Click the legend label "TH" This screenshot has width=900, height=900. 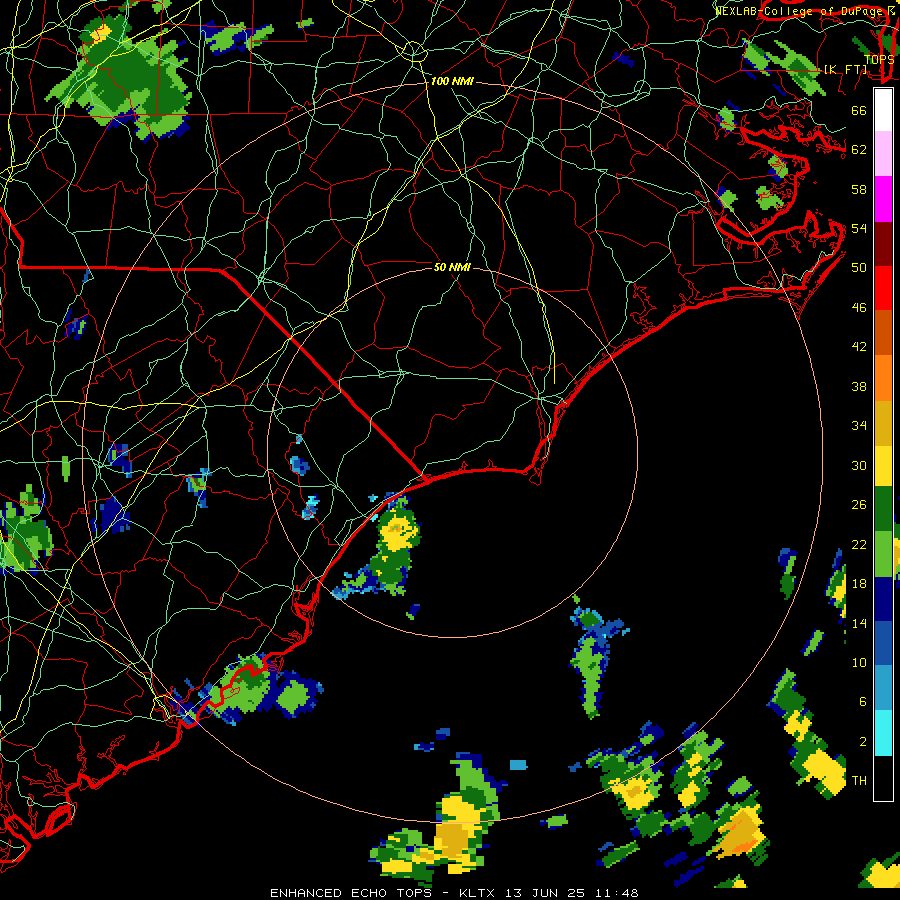(859, 781)
